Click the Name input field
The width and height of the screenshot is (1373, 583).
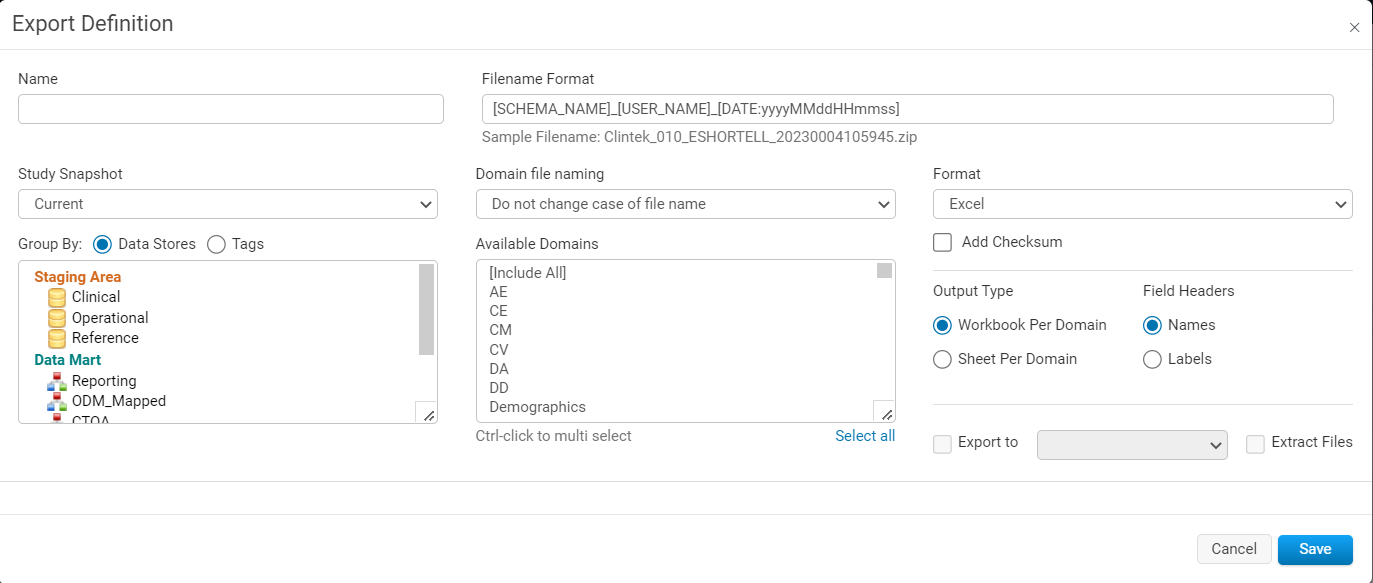click(x=231, y=109)
